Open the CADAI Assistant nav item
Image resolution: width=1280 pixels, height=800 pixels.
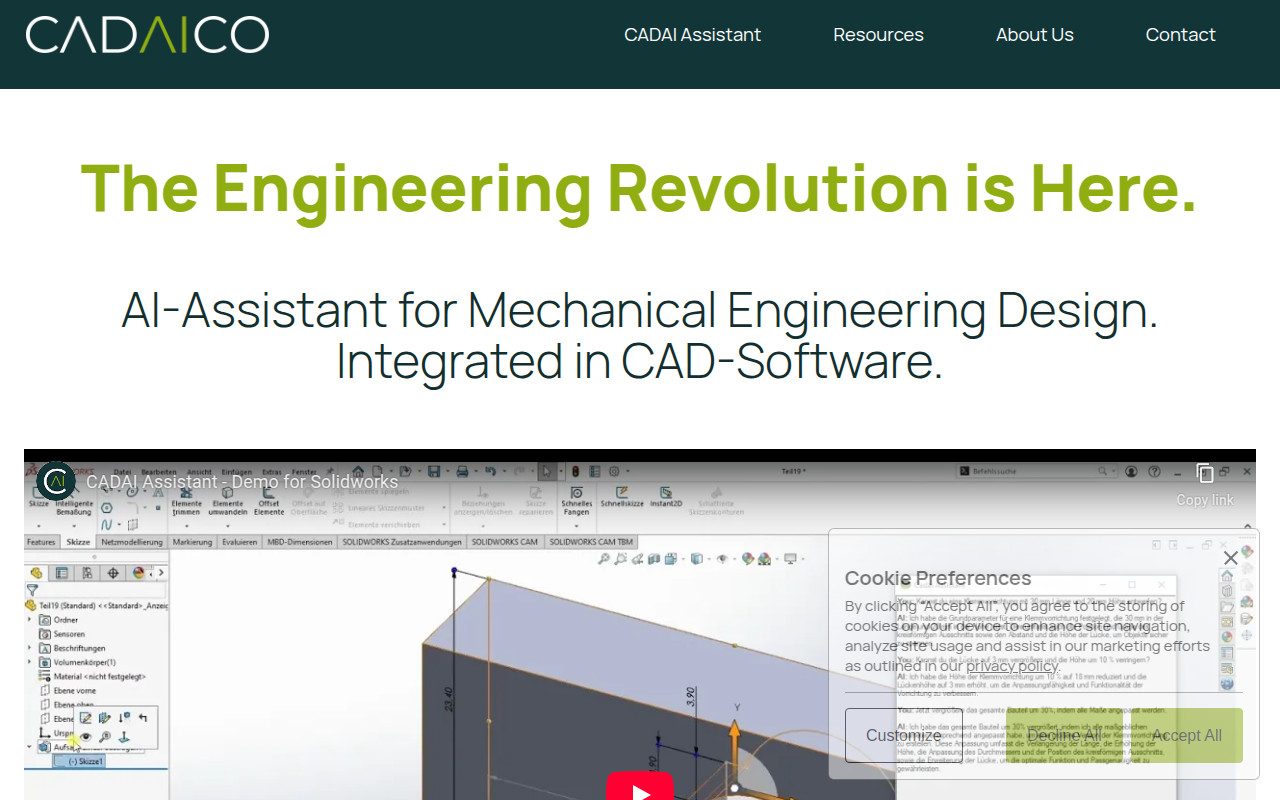click(692, 34)
